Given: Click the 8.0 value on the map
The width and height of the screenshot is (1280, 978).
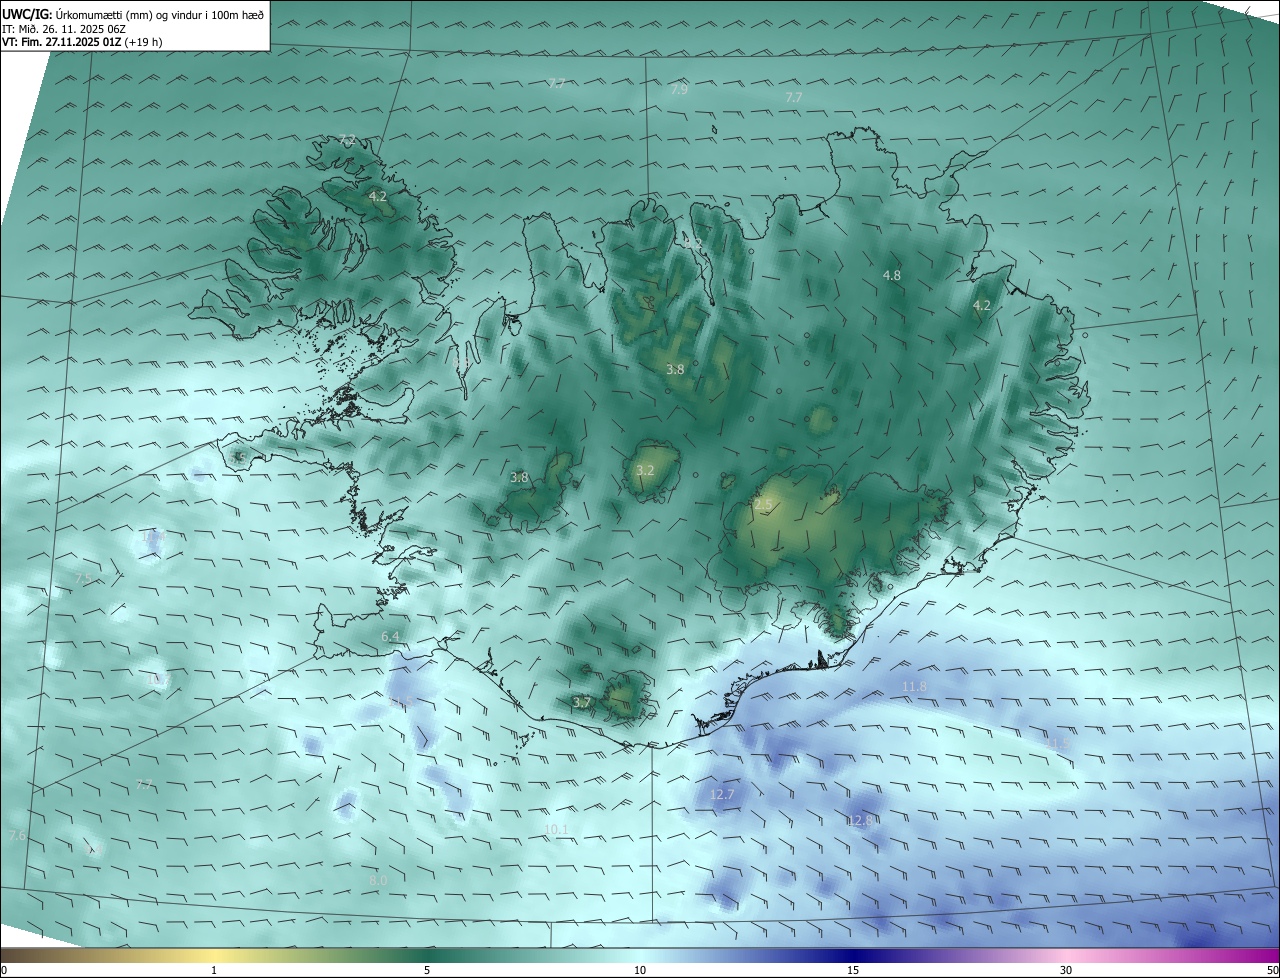Looking at the screenshot, I should 378,880.
